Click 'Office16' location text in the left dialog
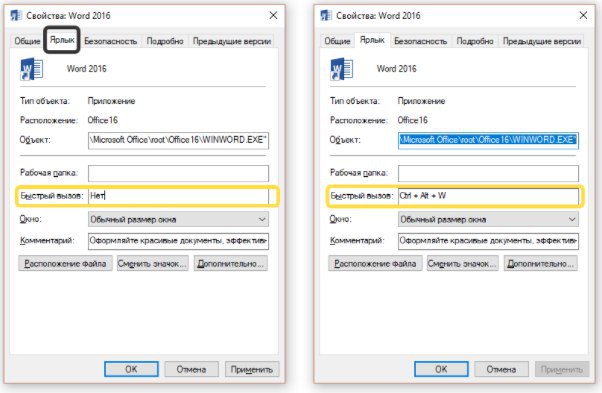This screenshot has height=393, width=602. click(103, 120)
